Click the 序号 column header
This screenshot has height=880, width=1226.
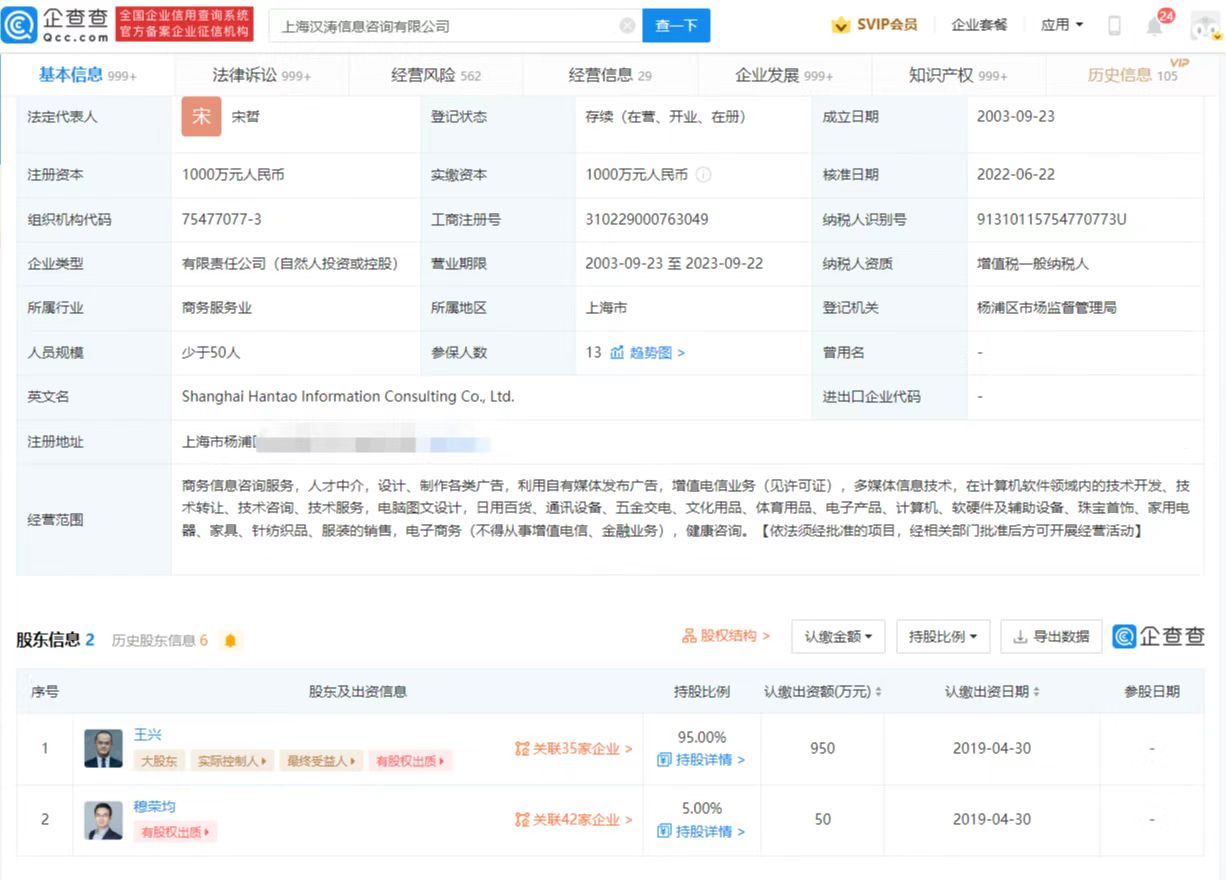(45, 692)
